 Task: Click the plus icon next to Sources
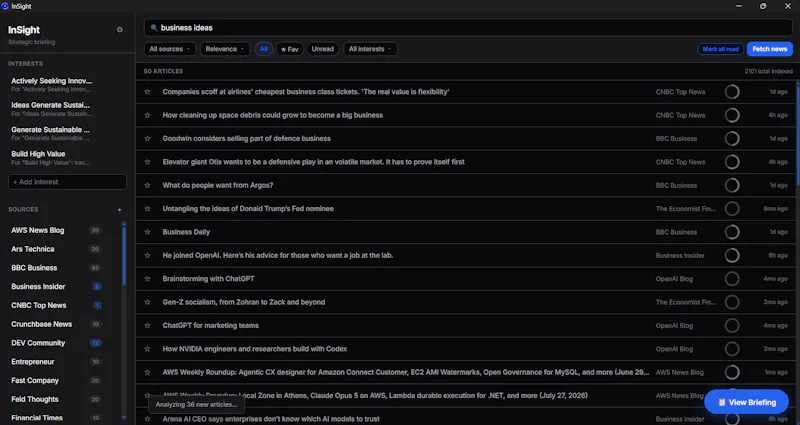pos(119,210)
